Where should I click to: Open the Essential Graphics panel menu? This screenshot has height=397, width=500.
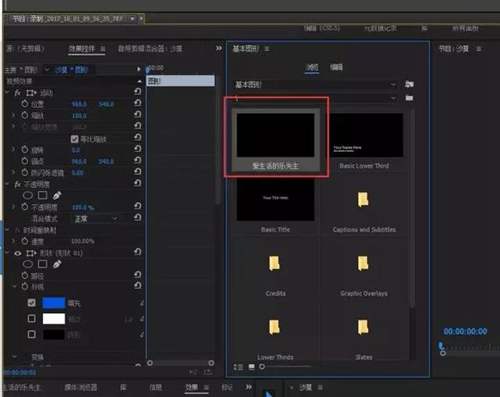tap(267, 49)
